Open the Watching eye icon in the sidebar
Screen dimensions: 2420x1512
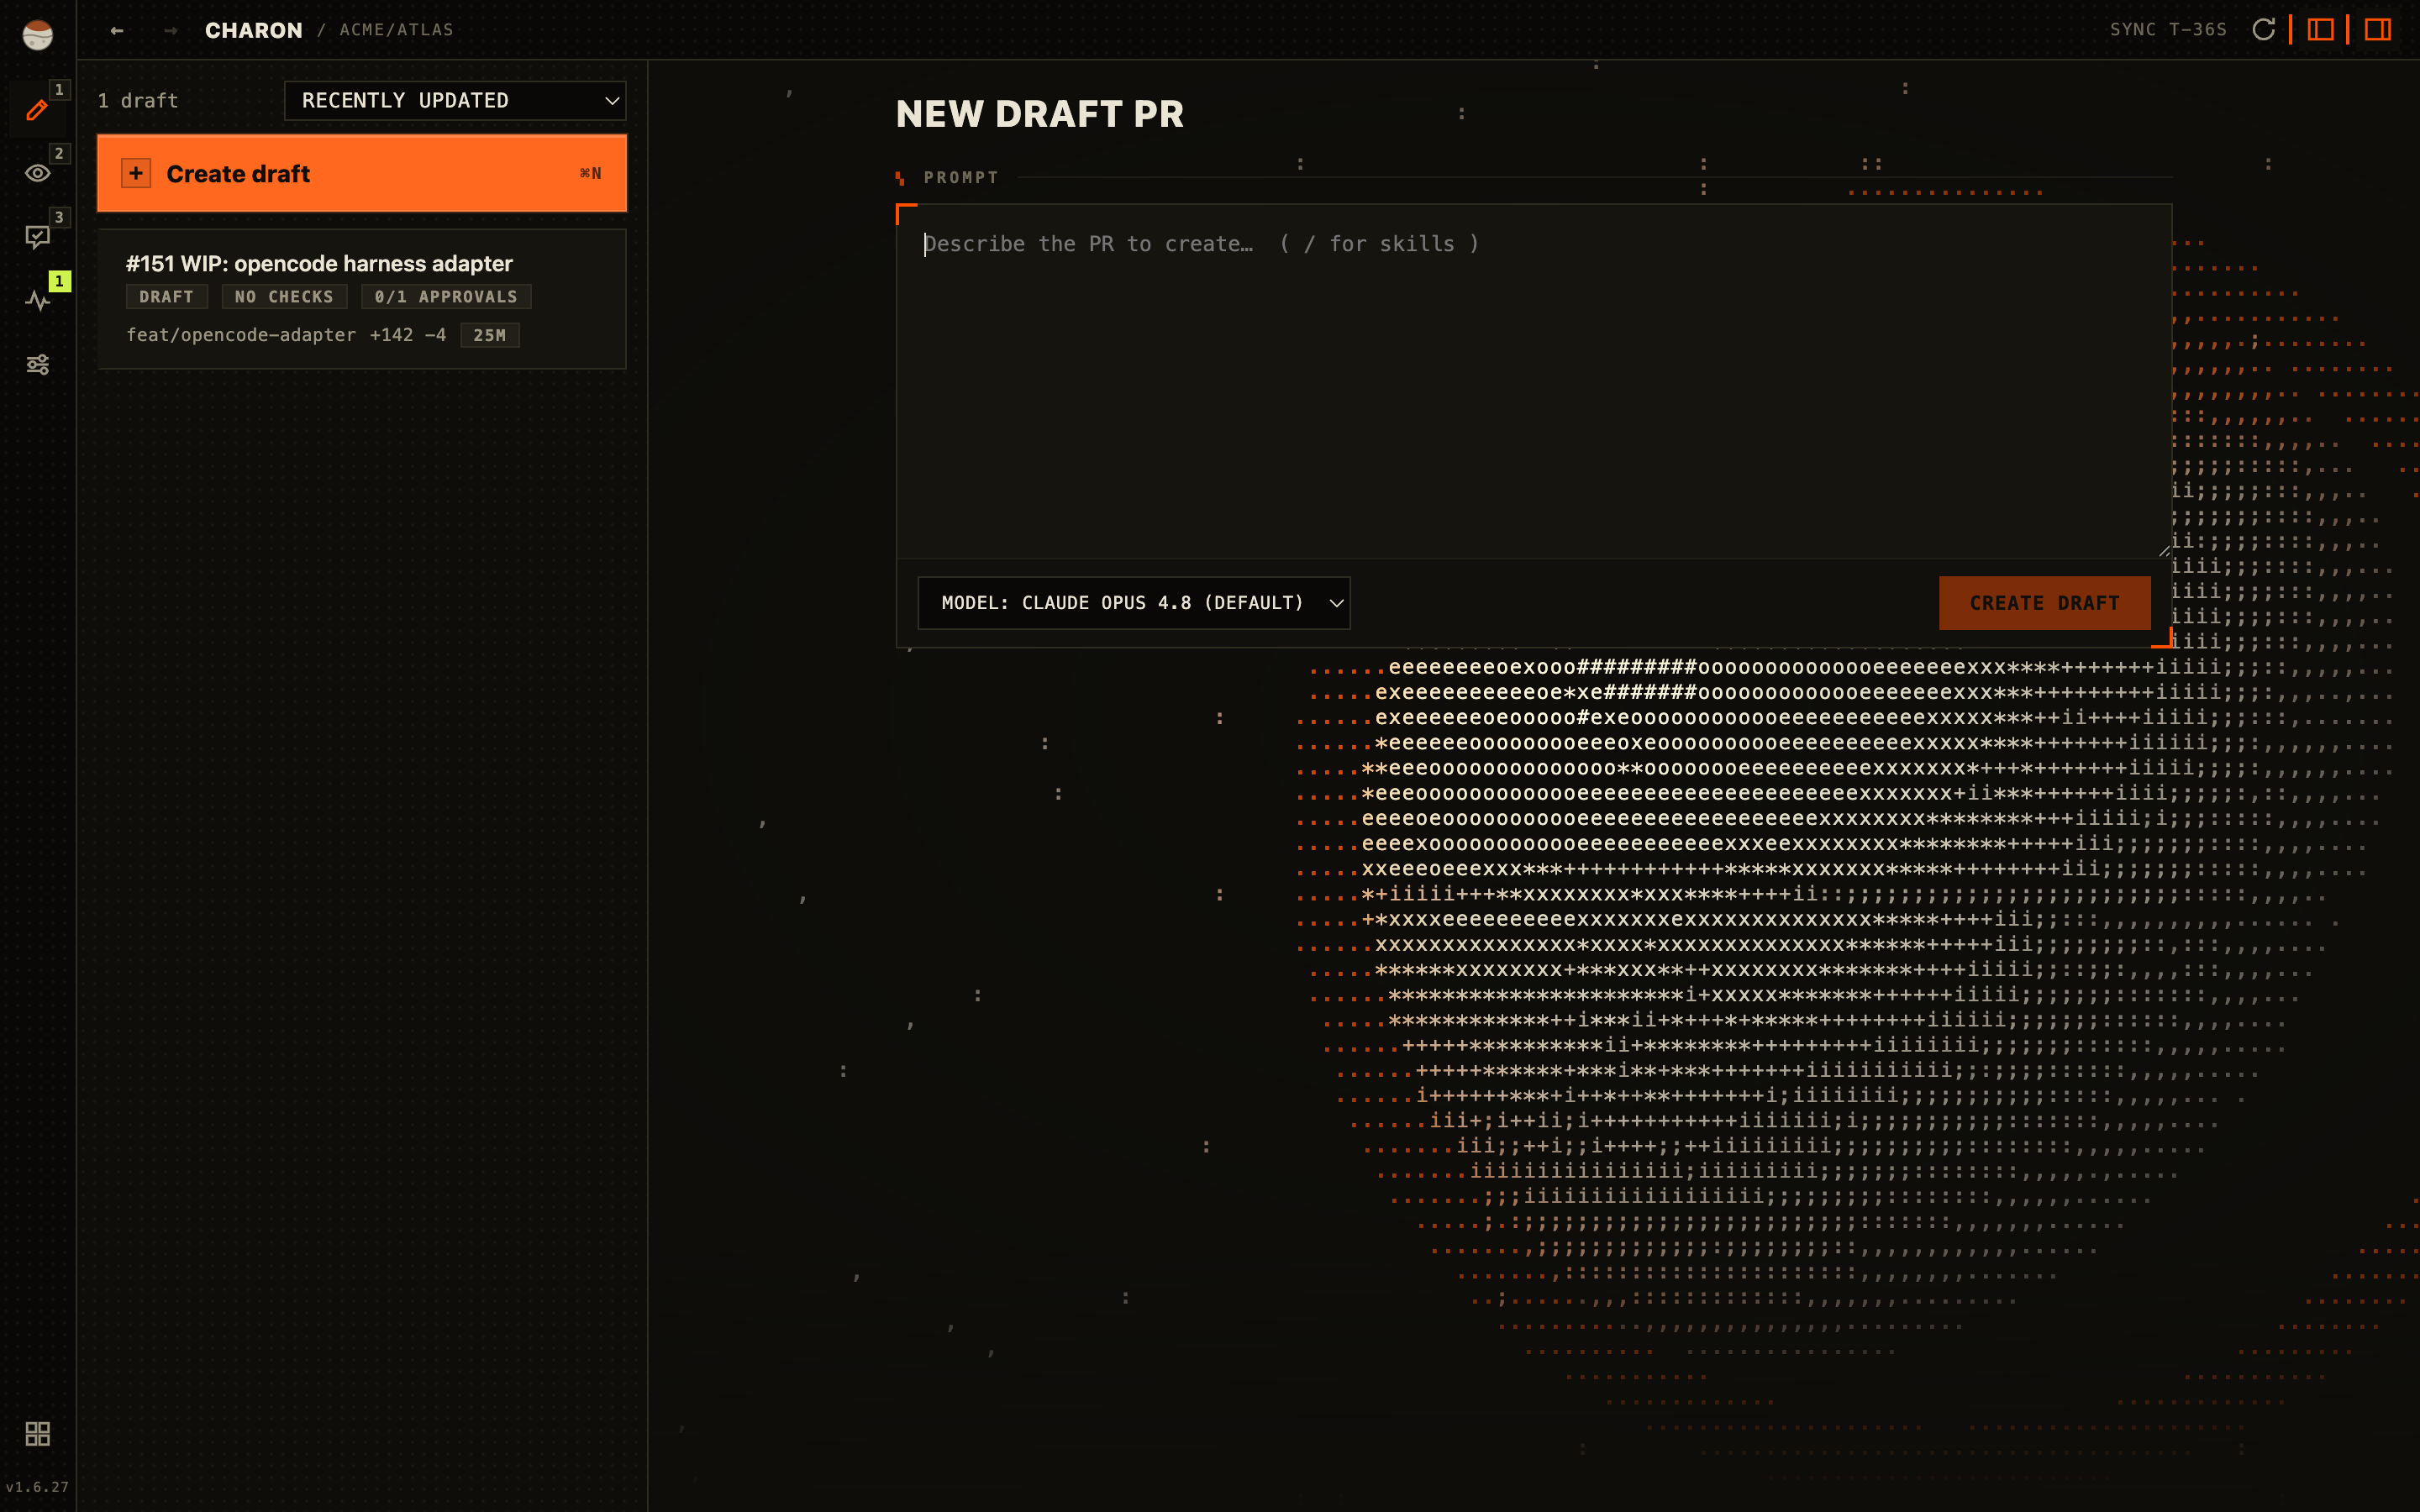[37, 173]
